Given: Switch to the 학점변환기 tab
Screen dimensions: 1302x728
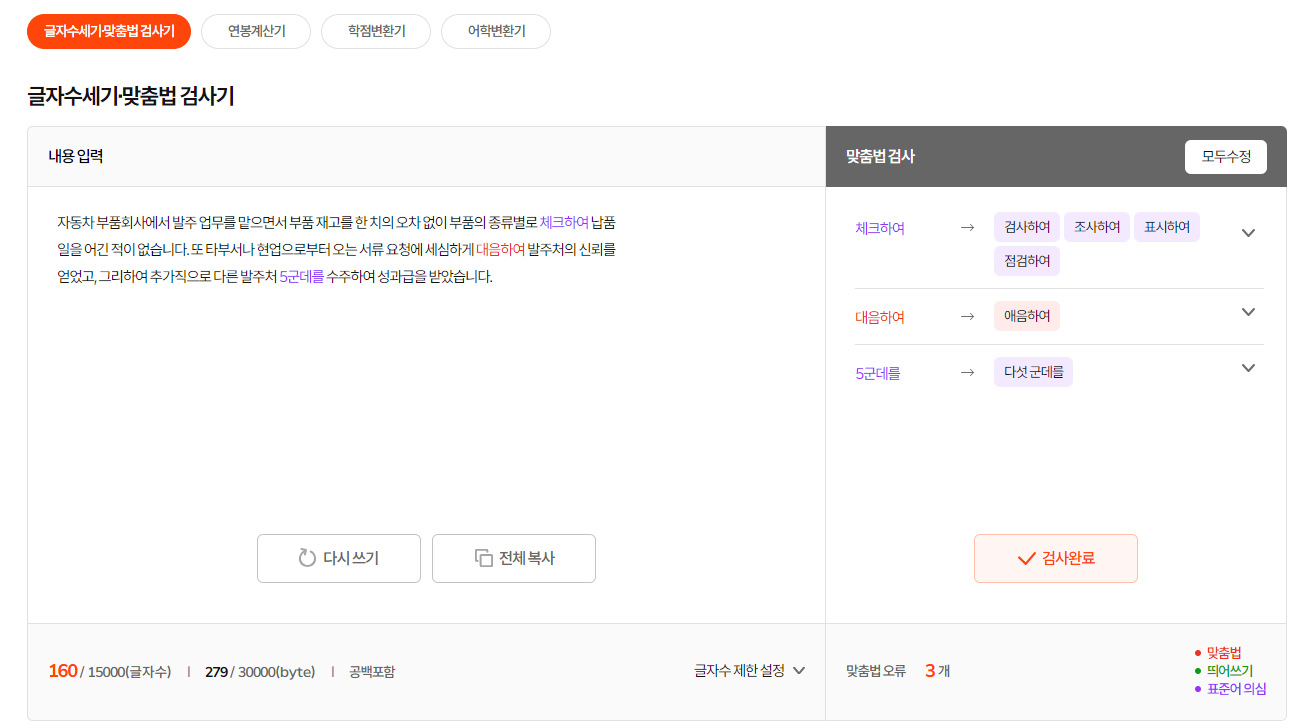Looking at the screenshot, I should coord(376,31).
